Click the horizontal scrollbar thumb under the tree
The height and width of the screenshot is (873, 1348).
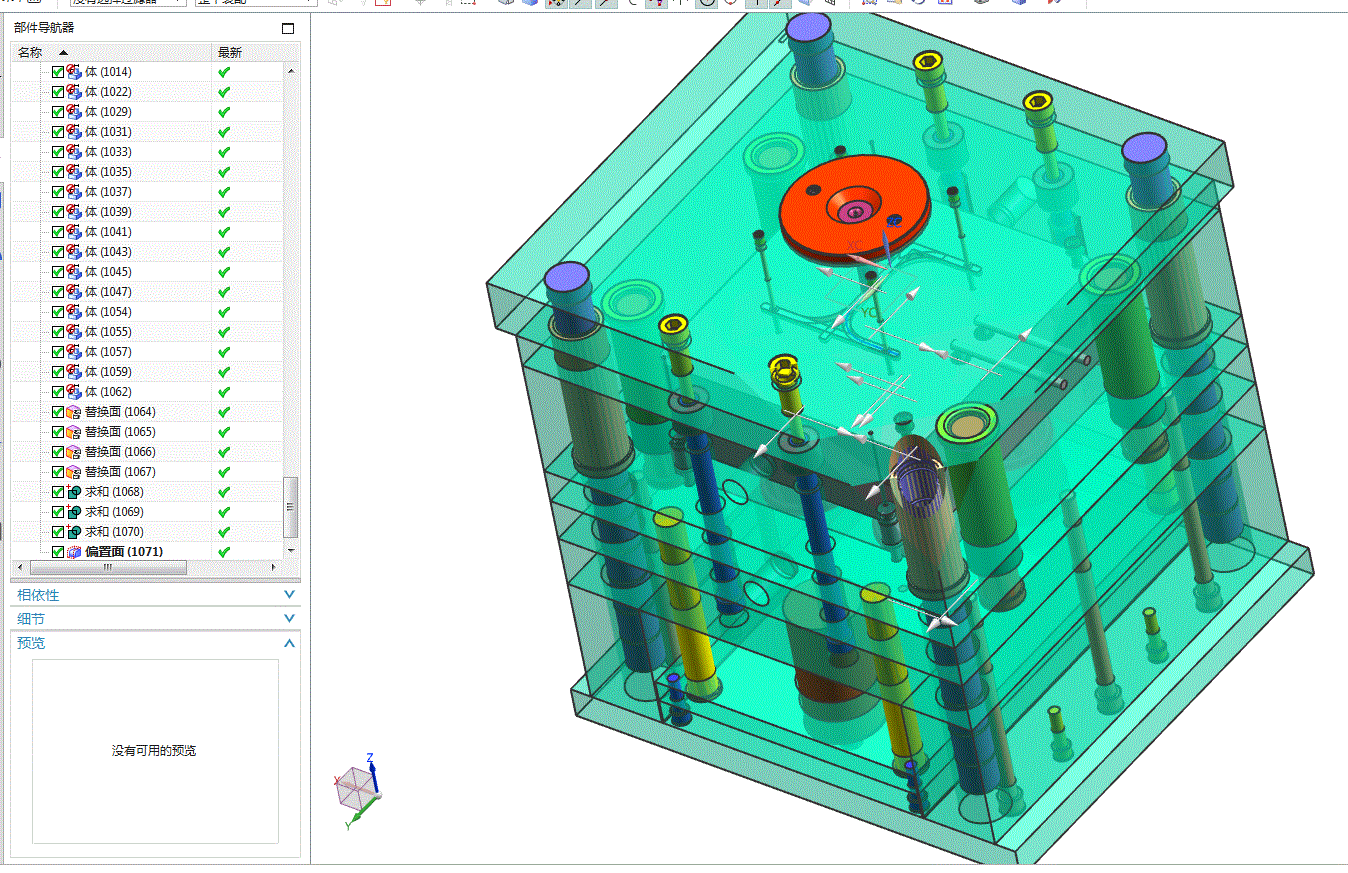tap(108, 567)
